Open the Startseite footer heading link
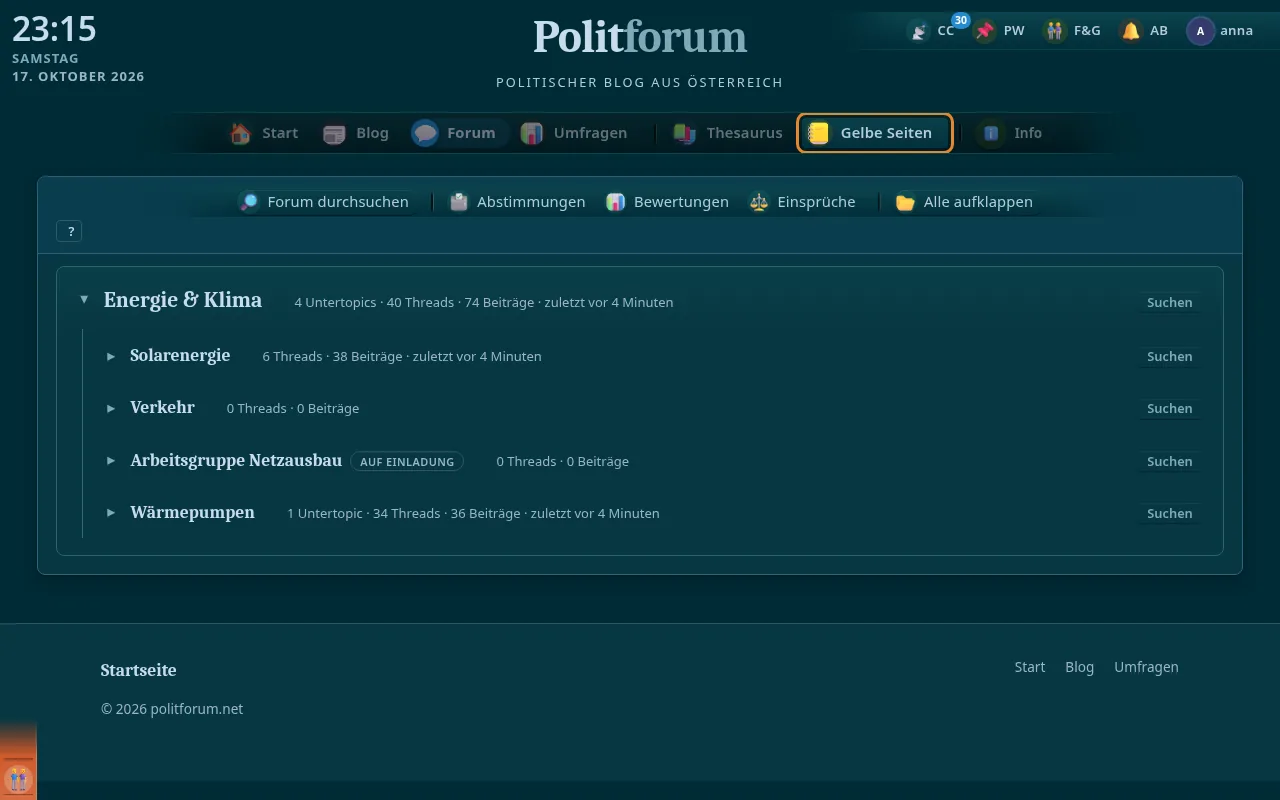Viewport: 1280px width, 800px height. [x=138, y=670]
